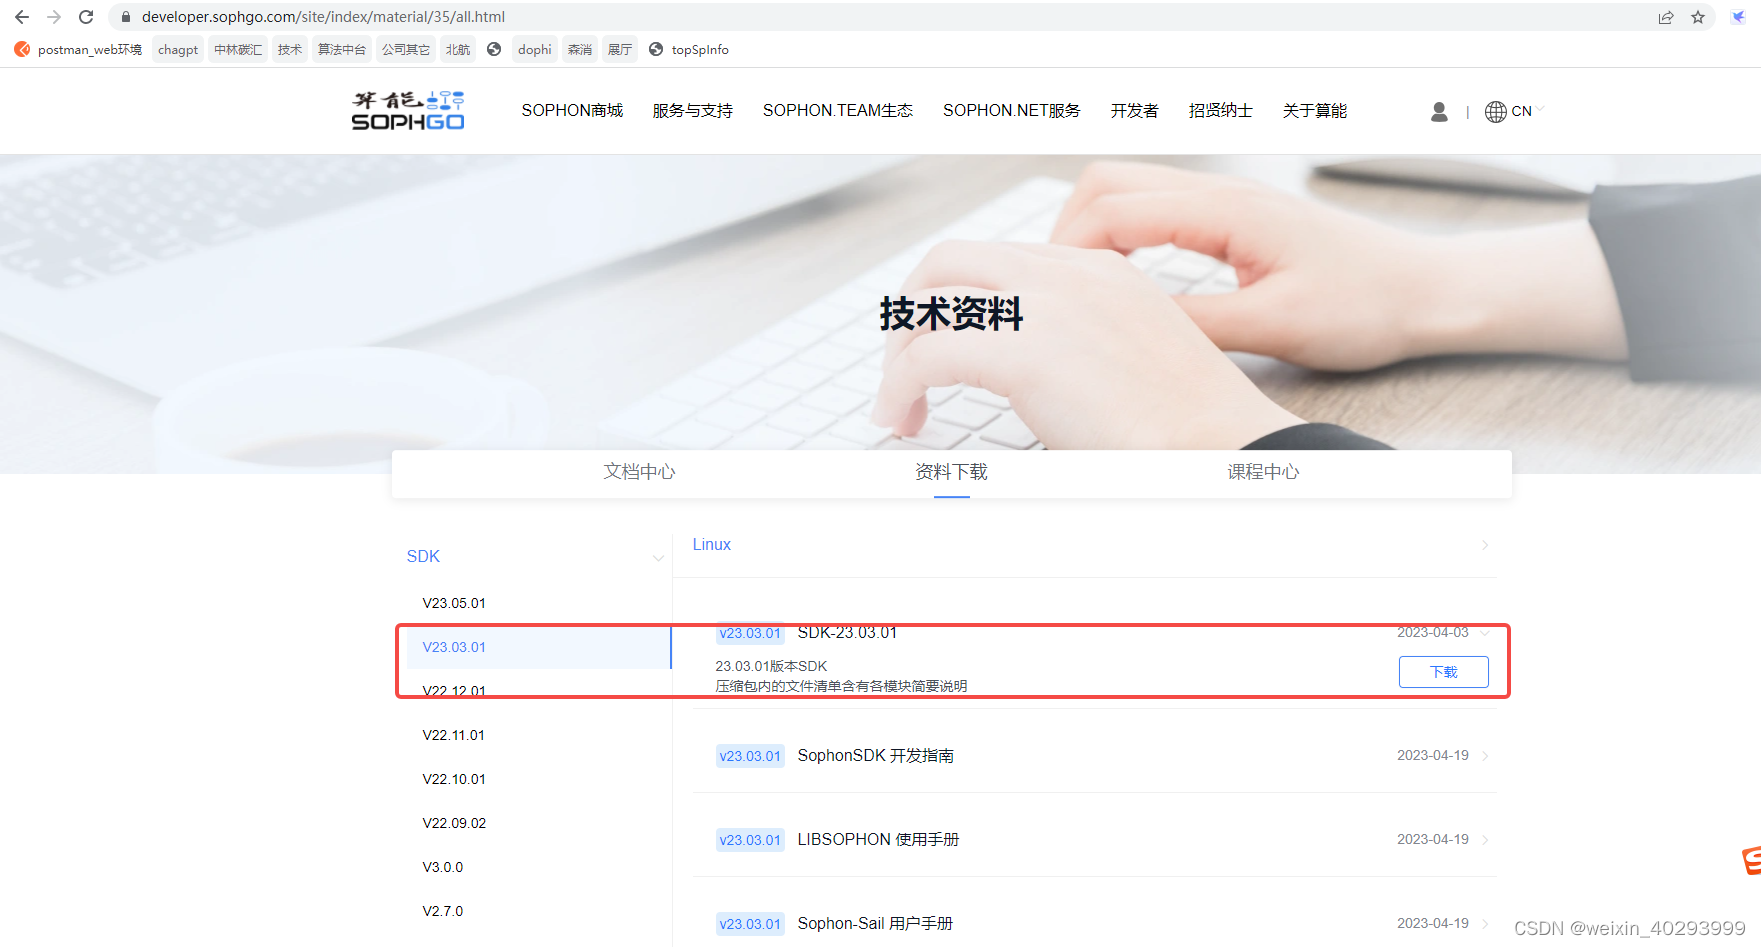Screen dimensions: 1761x947
Task: Open the user account icon in header
Action: [1438, 111]
